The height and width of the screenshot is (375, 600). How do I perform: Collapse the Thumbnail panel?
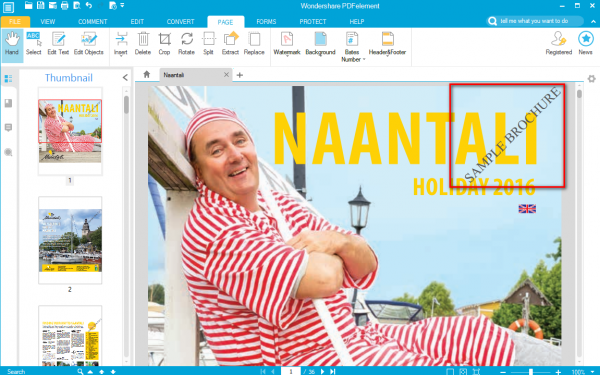point(125,78)
